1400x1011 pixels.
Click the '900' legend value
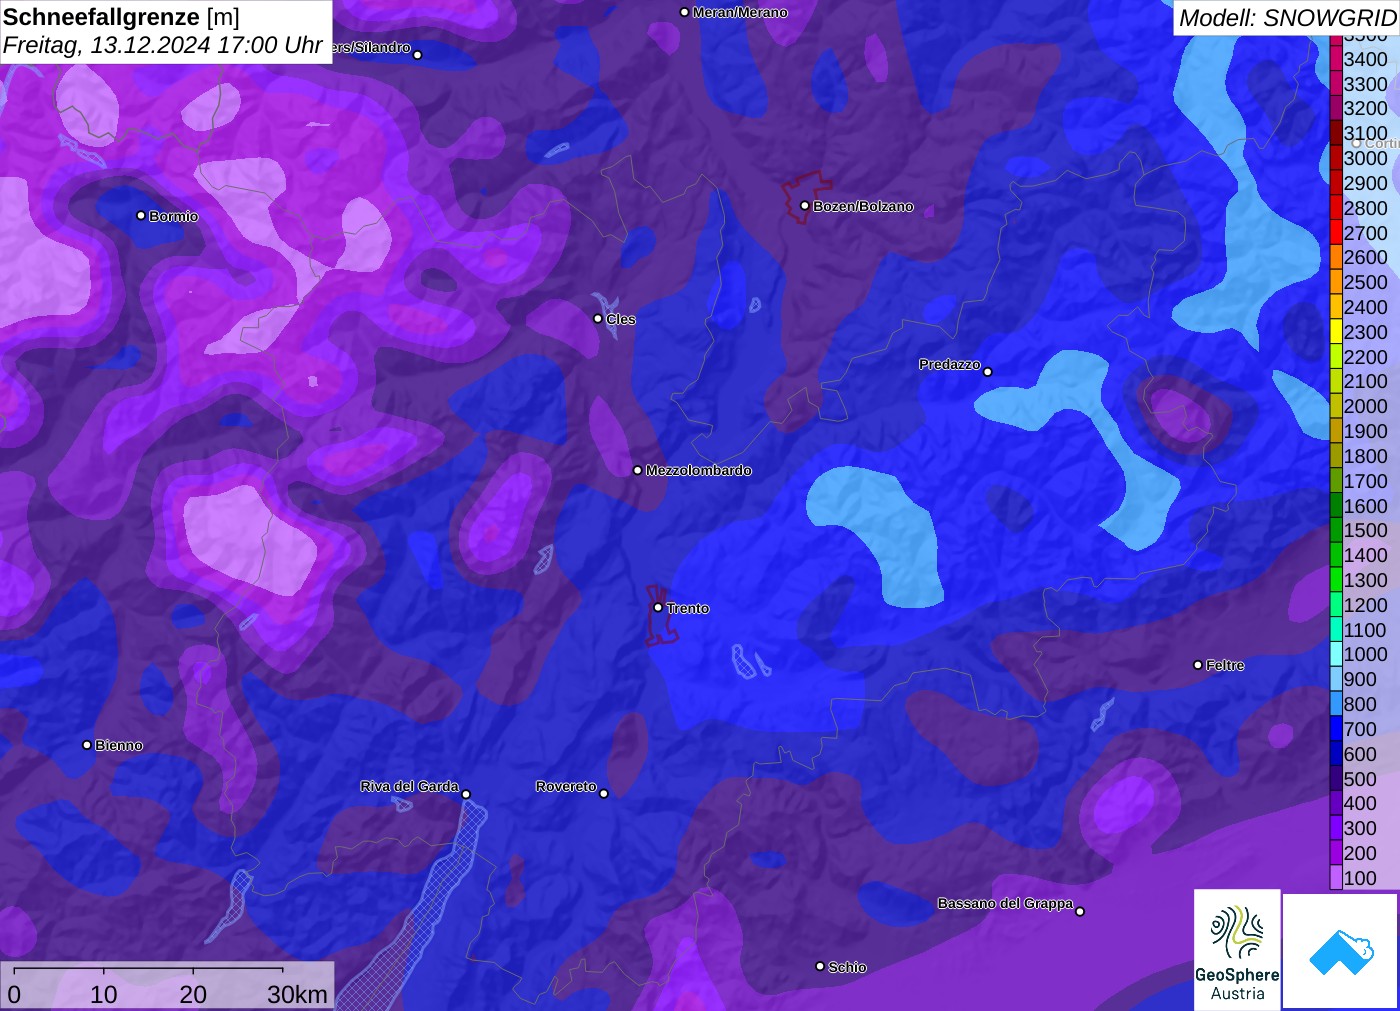point(1360,679)
